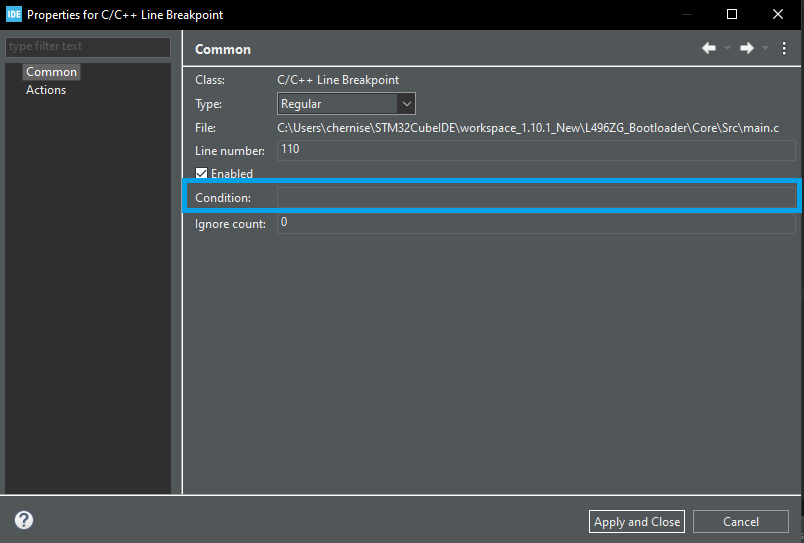Click the forward navigation arrow icon
Screen dimensions: 804x543
(747, 48)
